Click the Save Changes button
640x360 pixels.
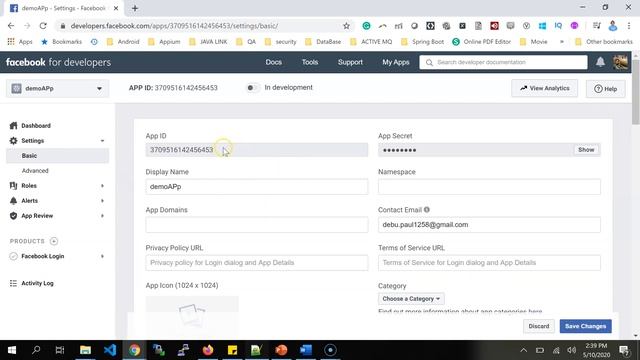tap(585, 326)
